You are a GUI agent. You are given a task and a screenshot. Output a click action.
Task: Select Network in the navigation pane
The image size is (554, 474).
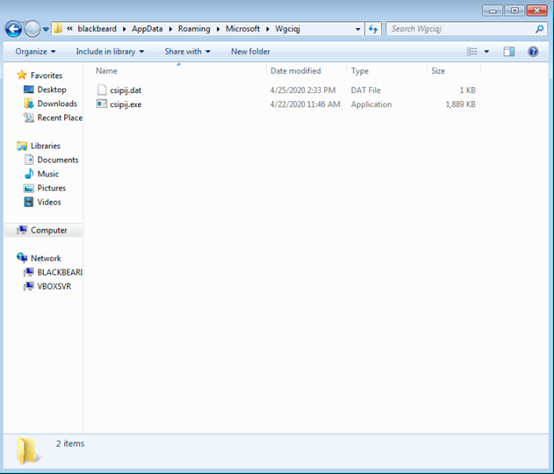click(x=46, y=259)
